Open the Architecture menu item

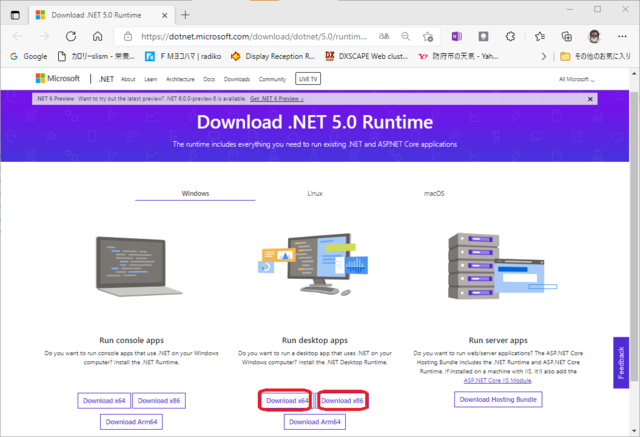(x=180, y=79)
